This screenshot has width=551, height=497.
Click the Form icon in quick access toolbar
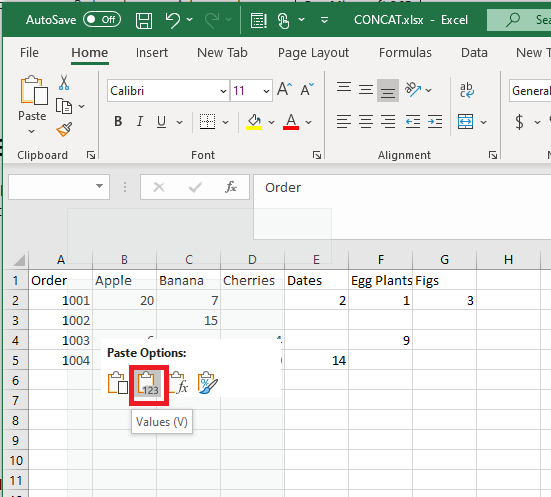(x=259, y=20)
